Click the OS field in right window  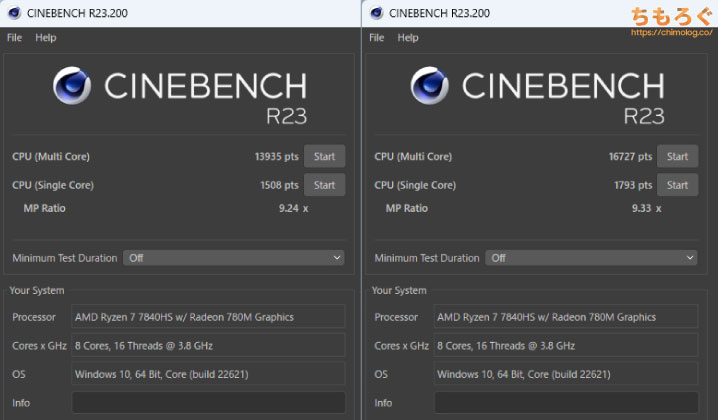(566, 374)
